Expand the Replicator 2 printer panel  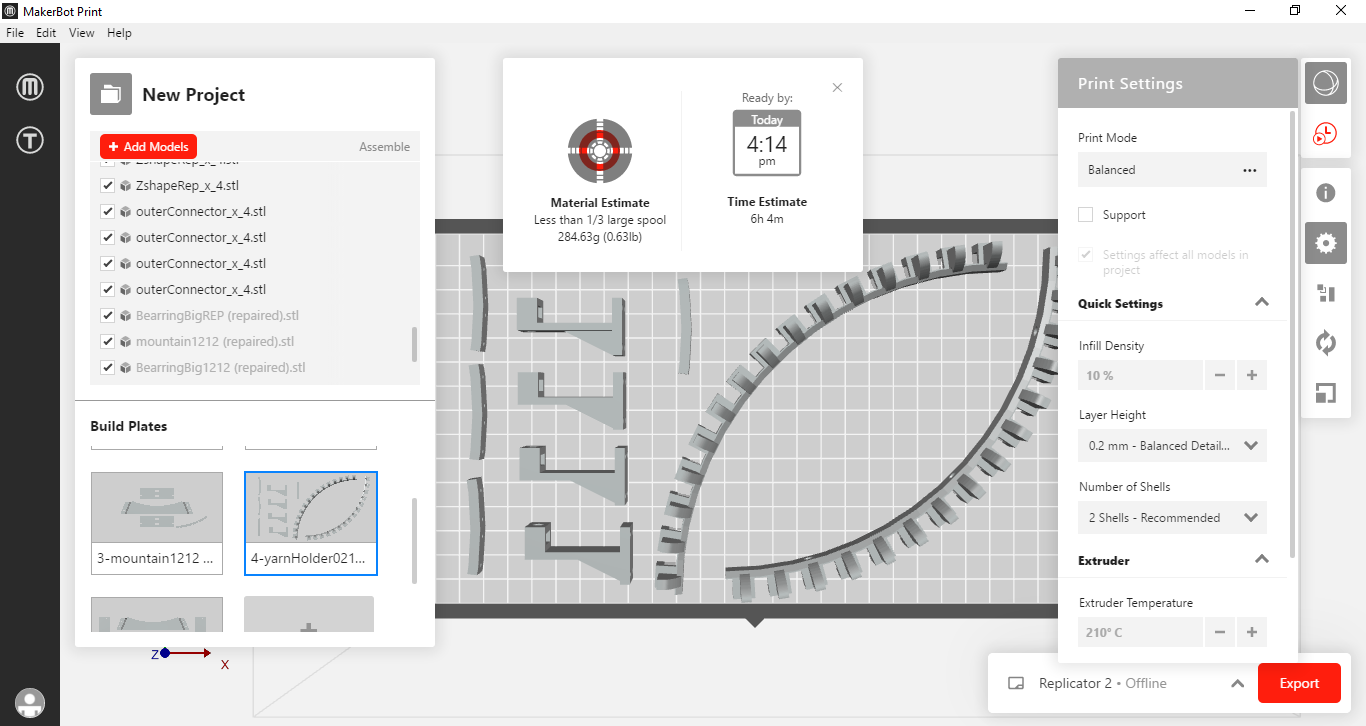[x=1237, y=684]
